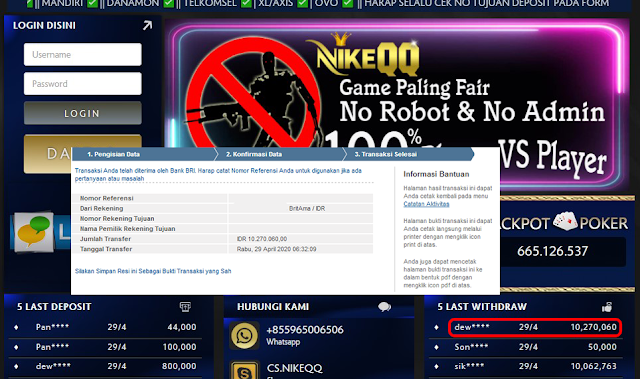Click deposit row Pan**** 44,000

click(106, 327)
